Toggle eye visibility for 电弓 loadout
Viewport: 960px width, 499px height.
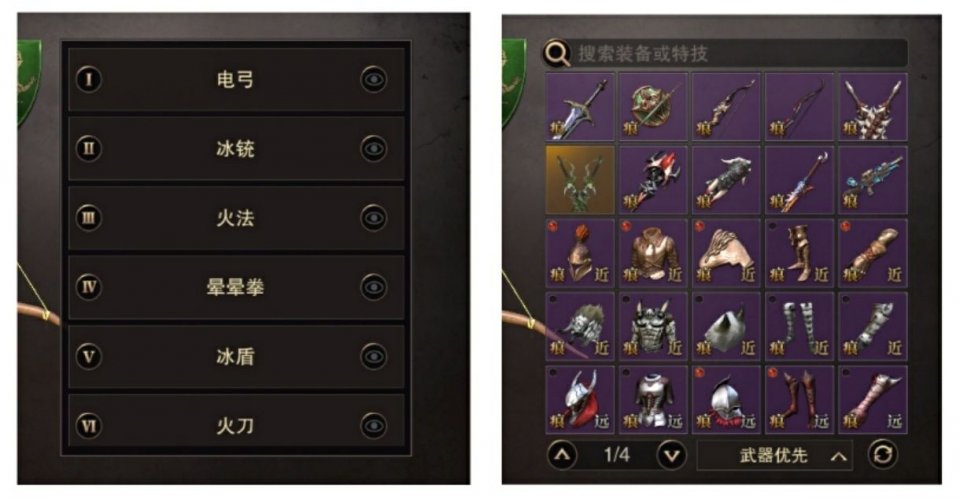[x=373, y=79]
